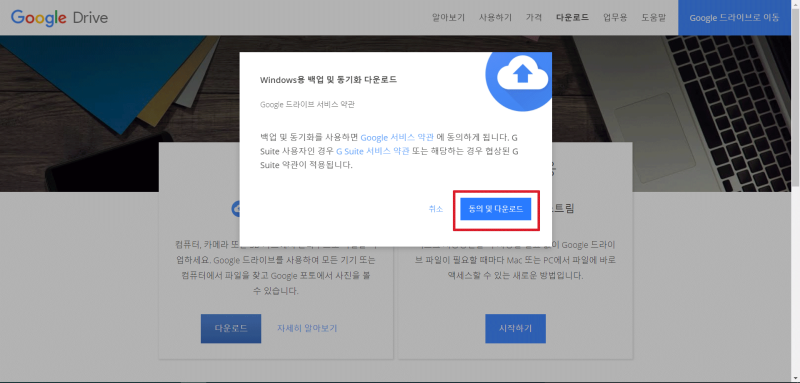Viewport: 800px width, 383px height.
Task: Open the 도움말 navigation item
Action: pos(654,17)
